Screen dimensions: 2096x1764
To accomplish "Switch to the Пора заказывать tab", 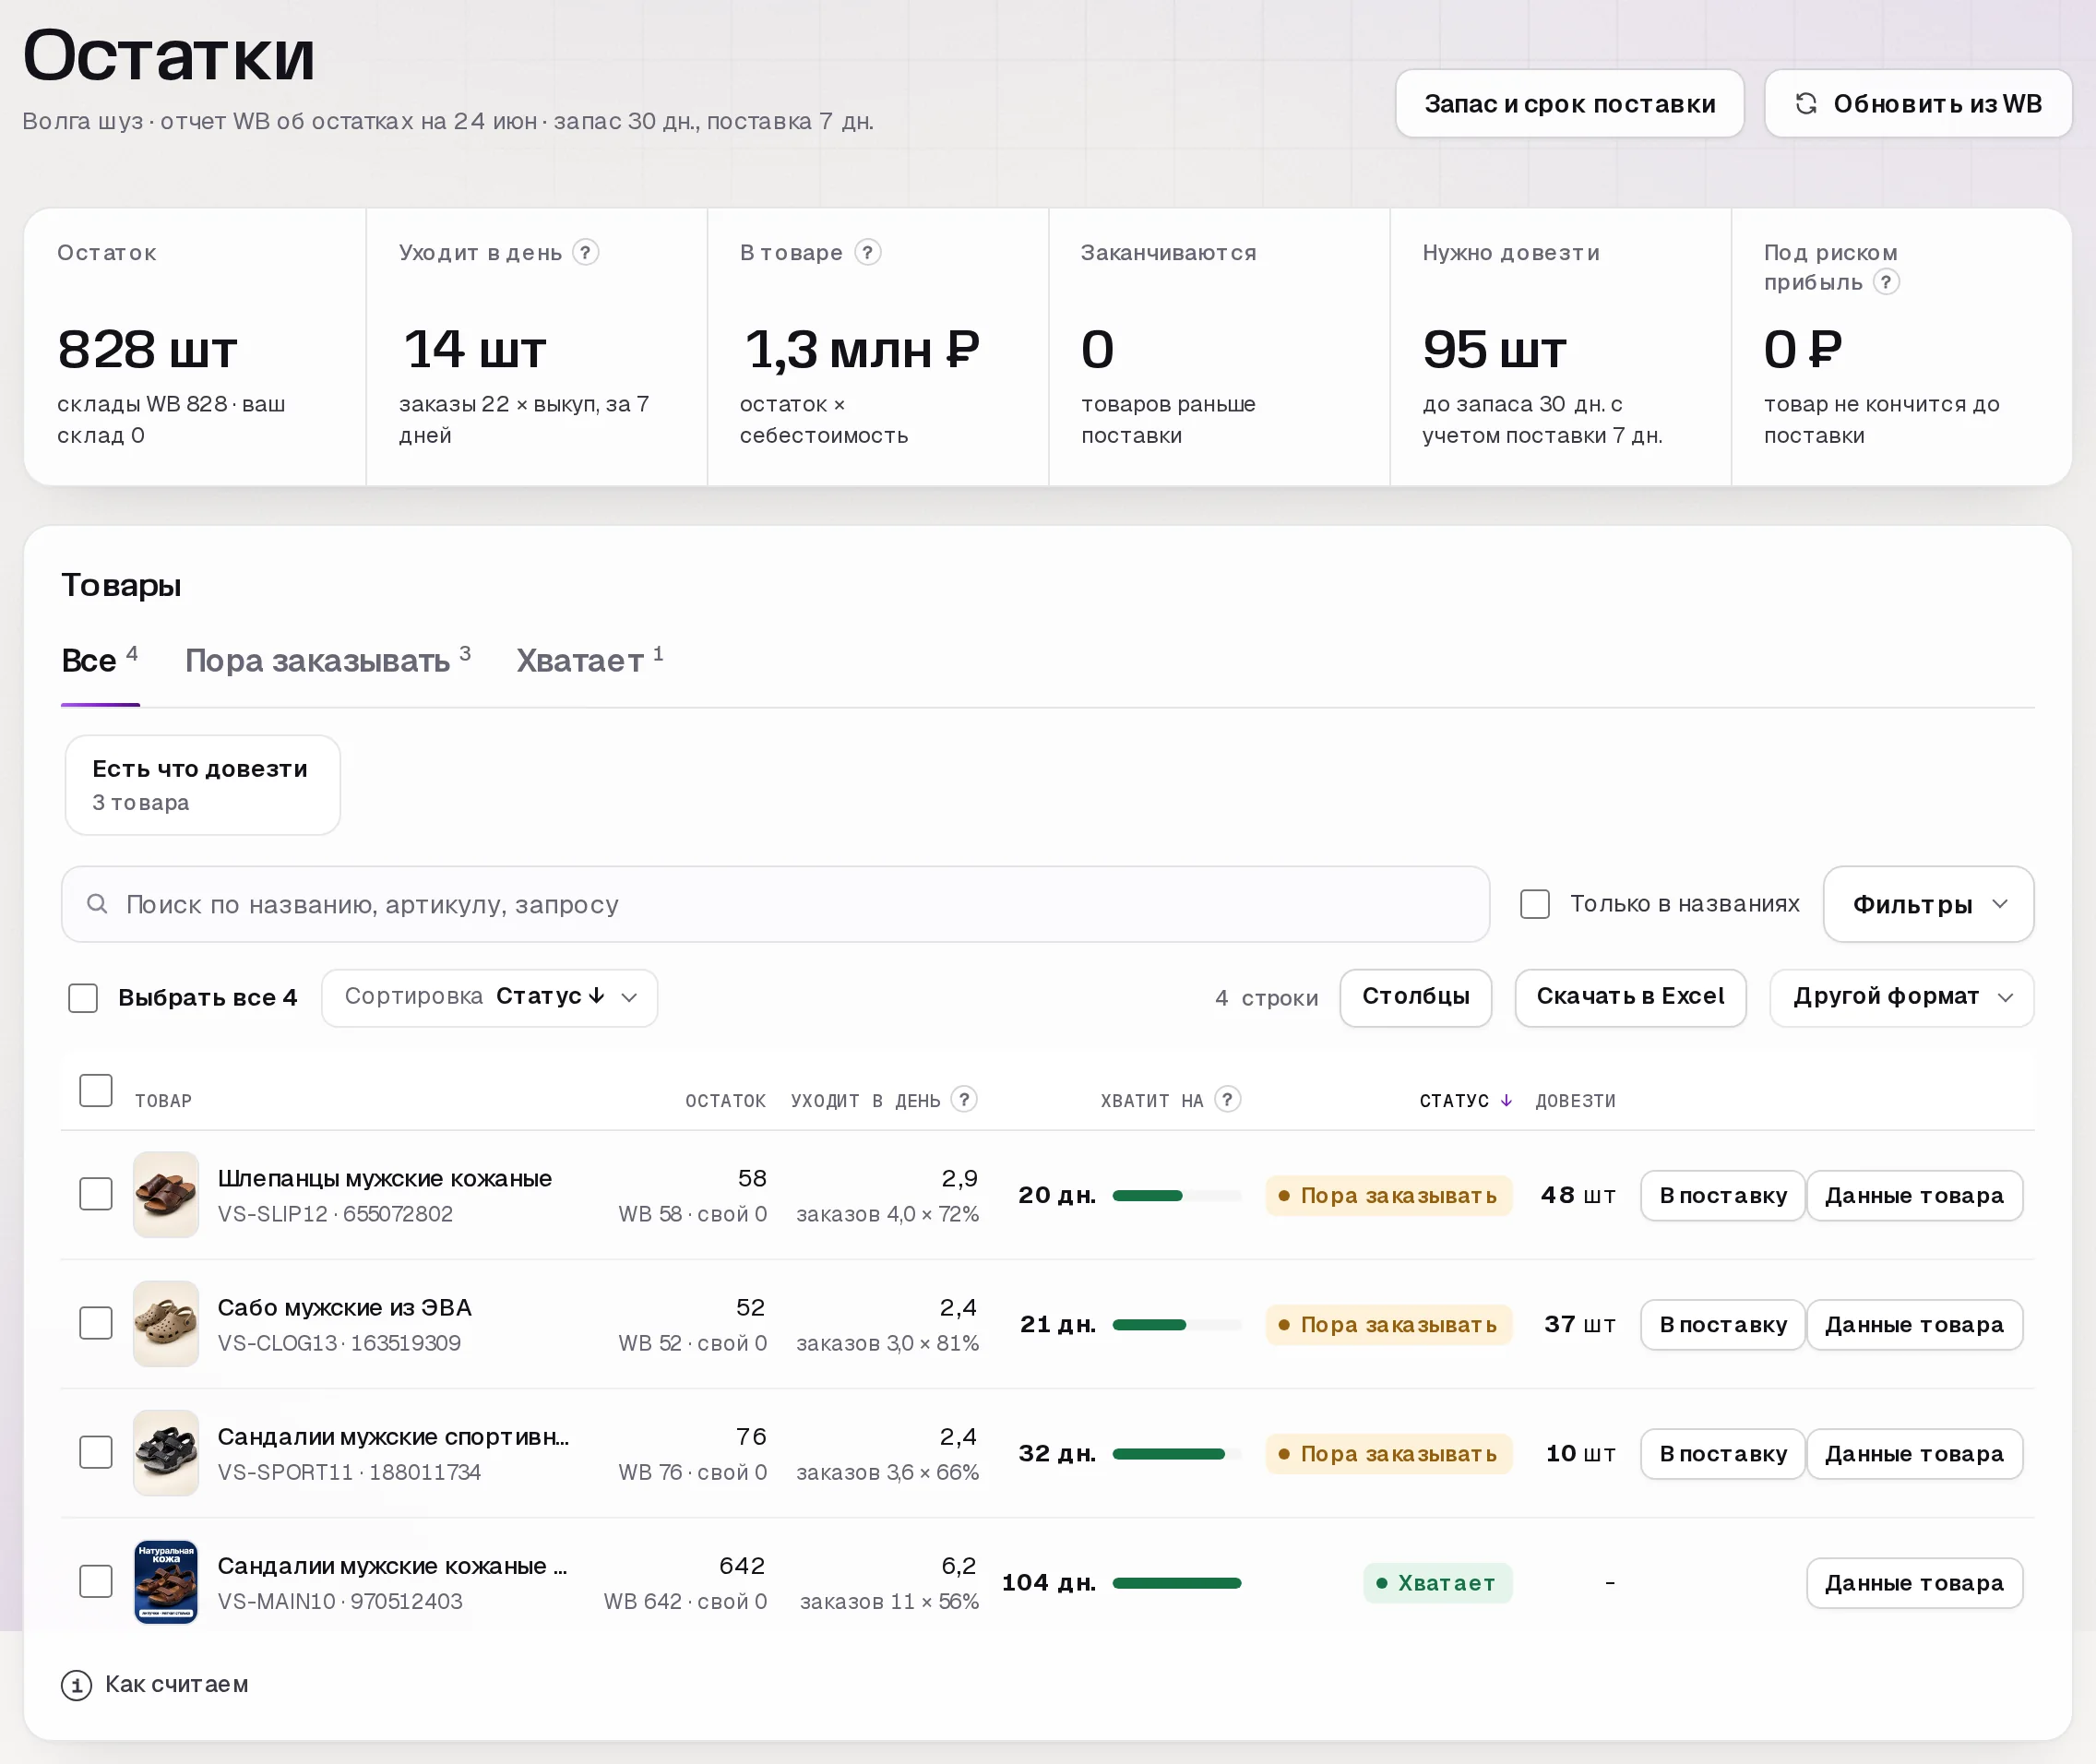I will pos(327,661).
